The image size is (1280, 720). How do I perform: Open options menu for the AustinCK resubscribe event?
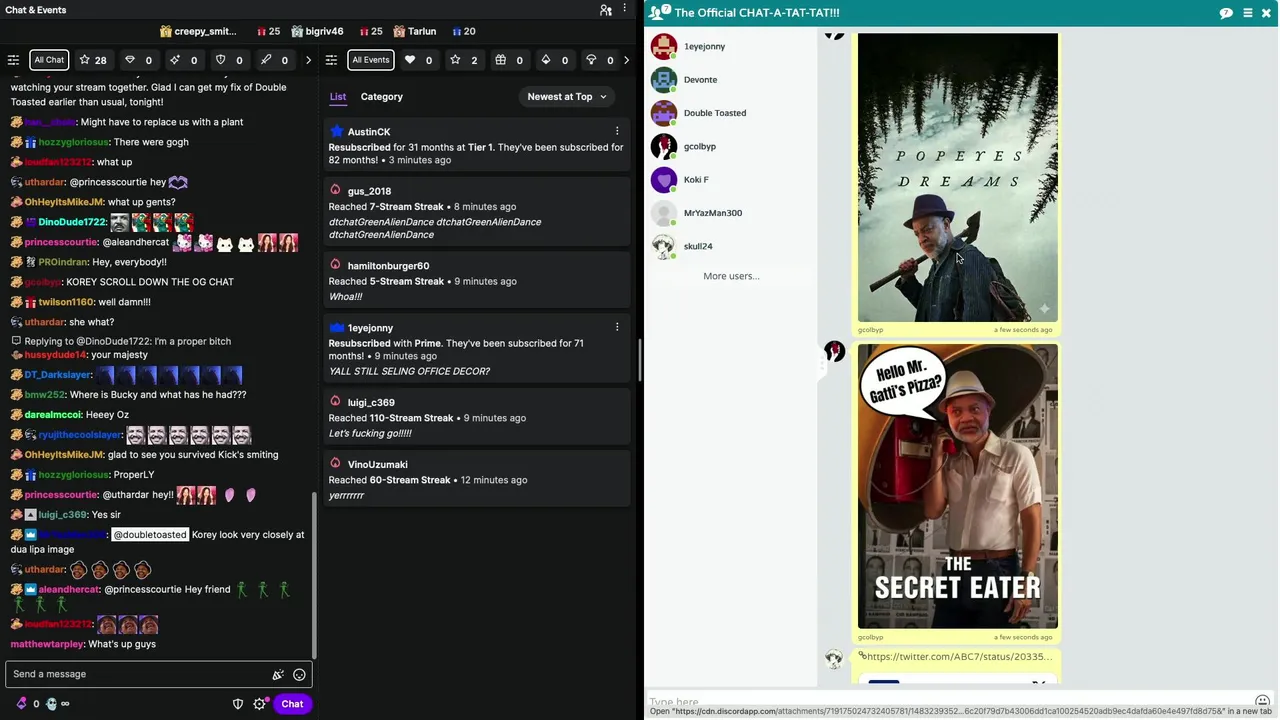point(617,131)
